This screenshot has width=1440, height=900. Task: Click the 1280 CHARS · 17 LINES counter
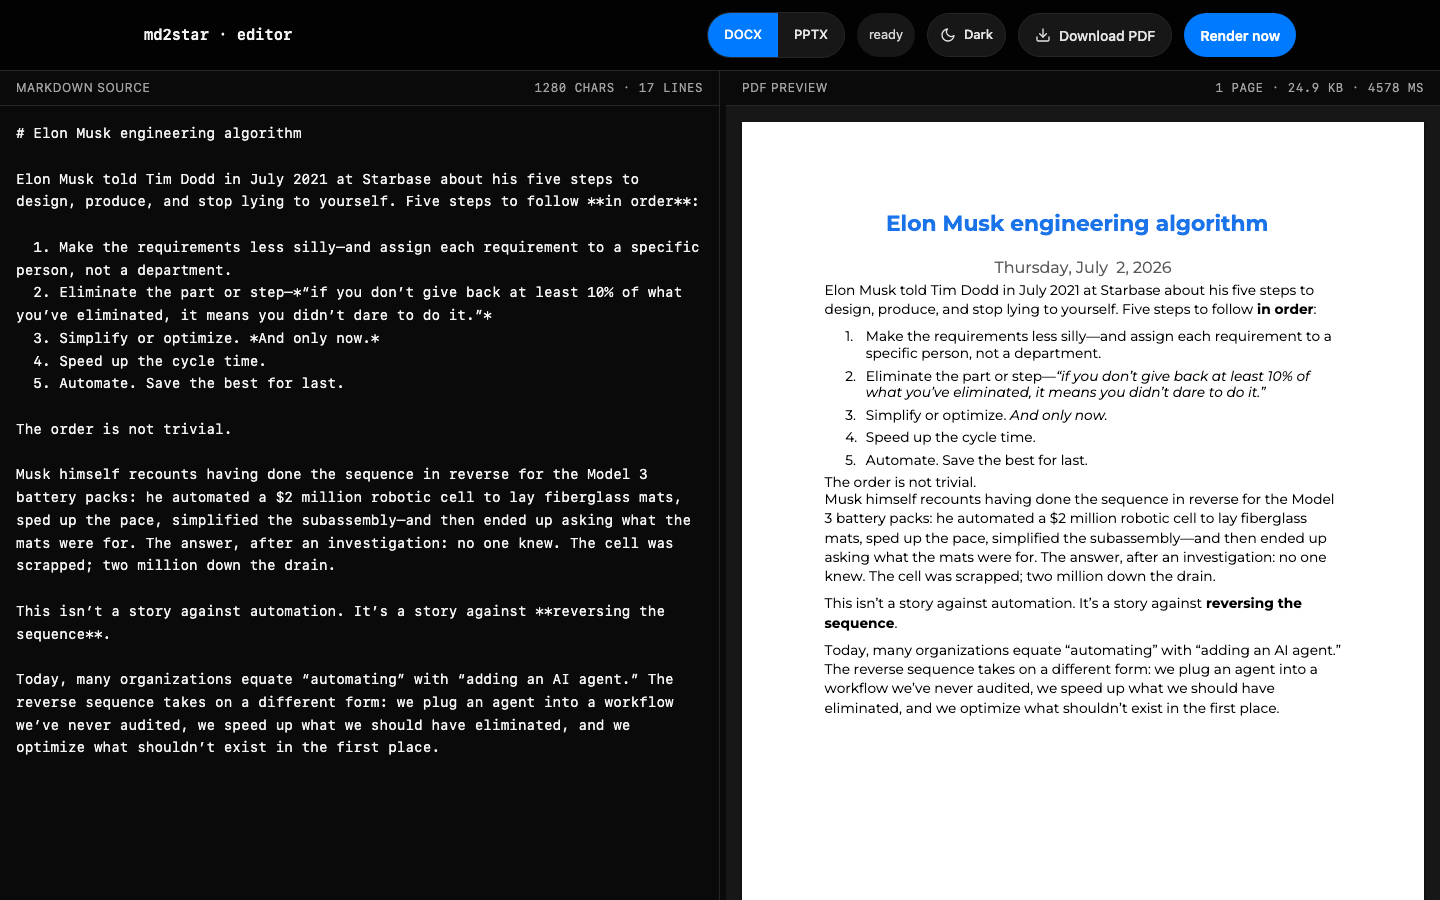618,88
